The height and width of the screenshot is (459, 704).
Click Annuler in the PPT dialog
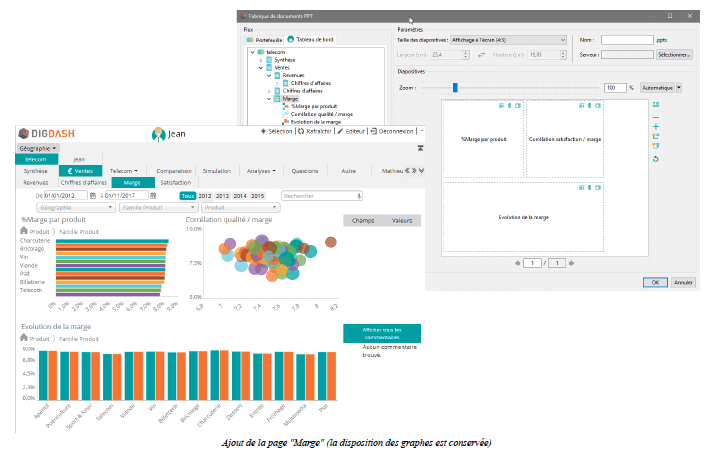683,282
